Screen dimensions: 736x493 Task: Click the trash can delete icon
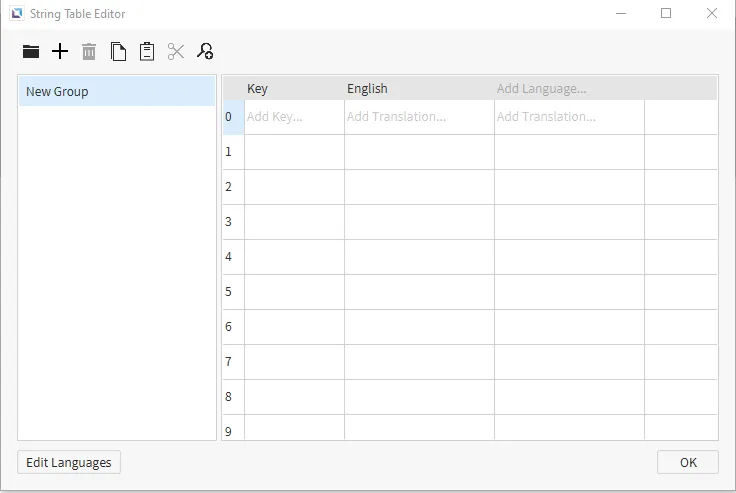coord(89,52)
